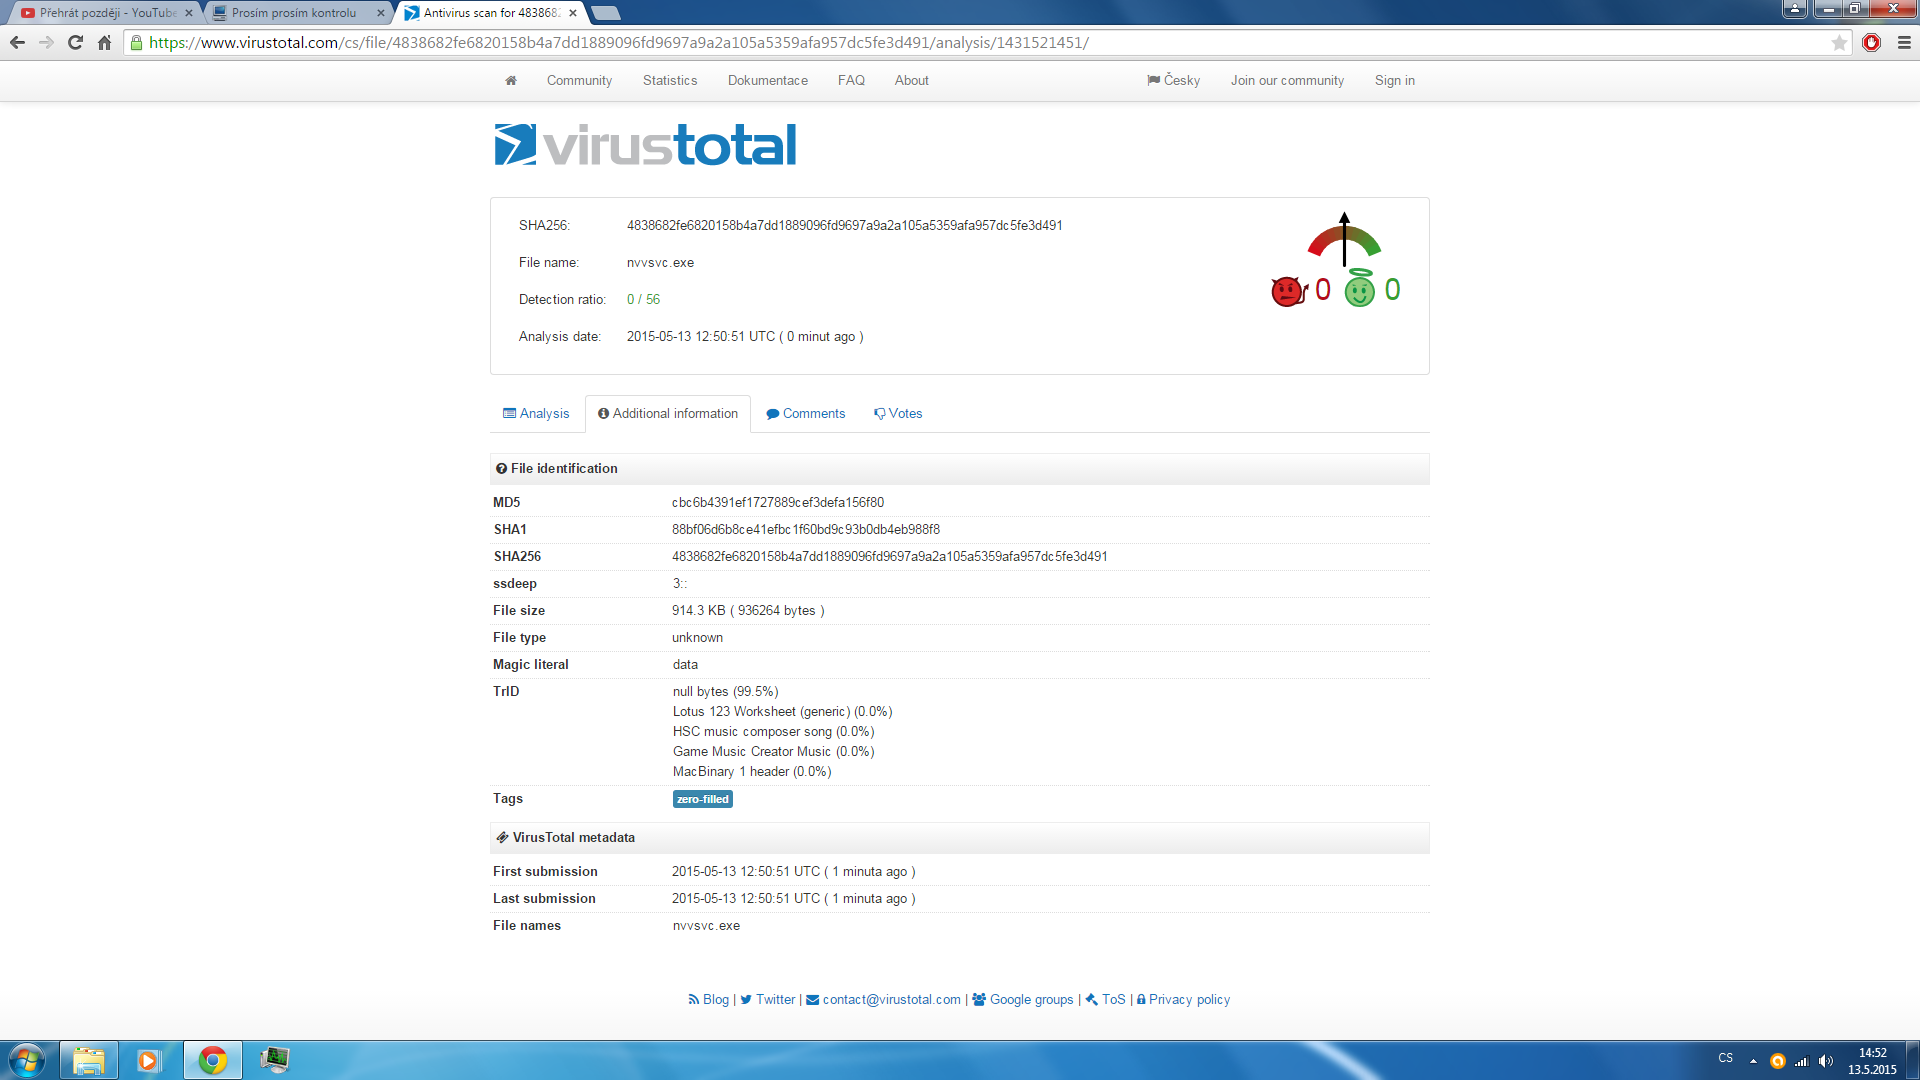The image size is (1920, 1080).
Task: Open Statistics in the navbar
Action: pyautogui.click(x=670, y=80)
